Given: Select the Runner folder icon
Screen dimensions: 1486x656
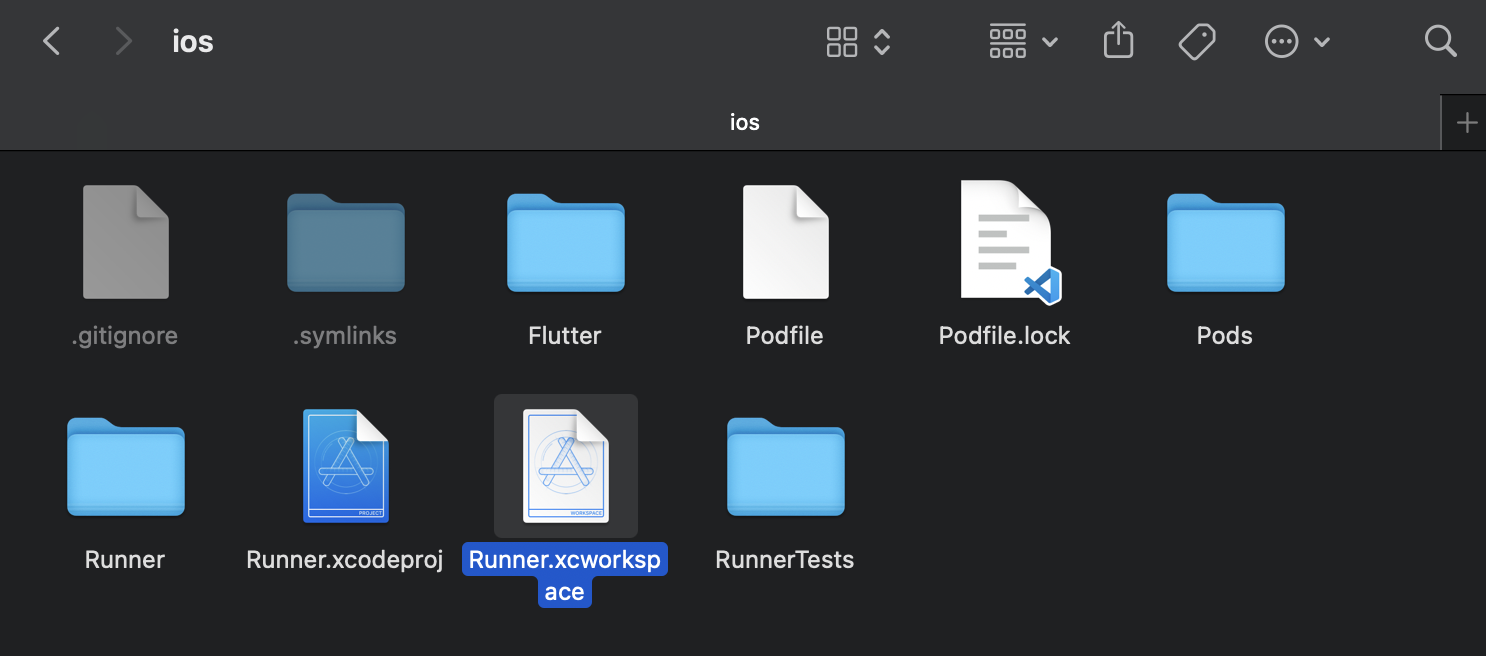Looking at the screenshot, I should [126, 466].
